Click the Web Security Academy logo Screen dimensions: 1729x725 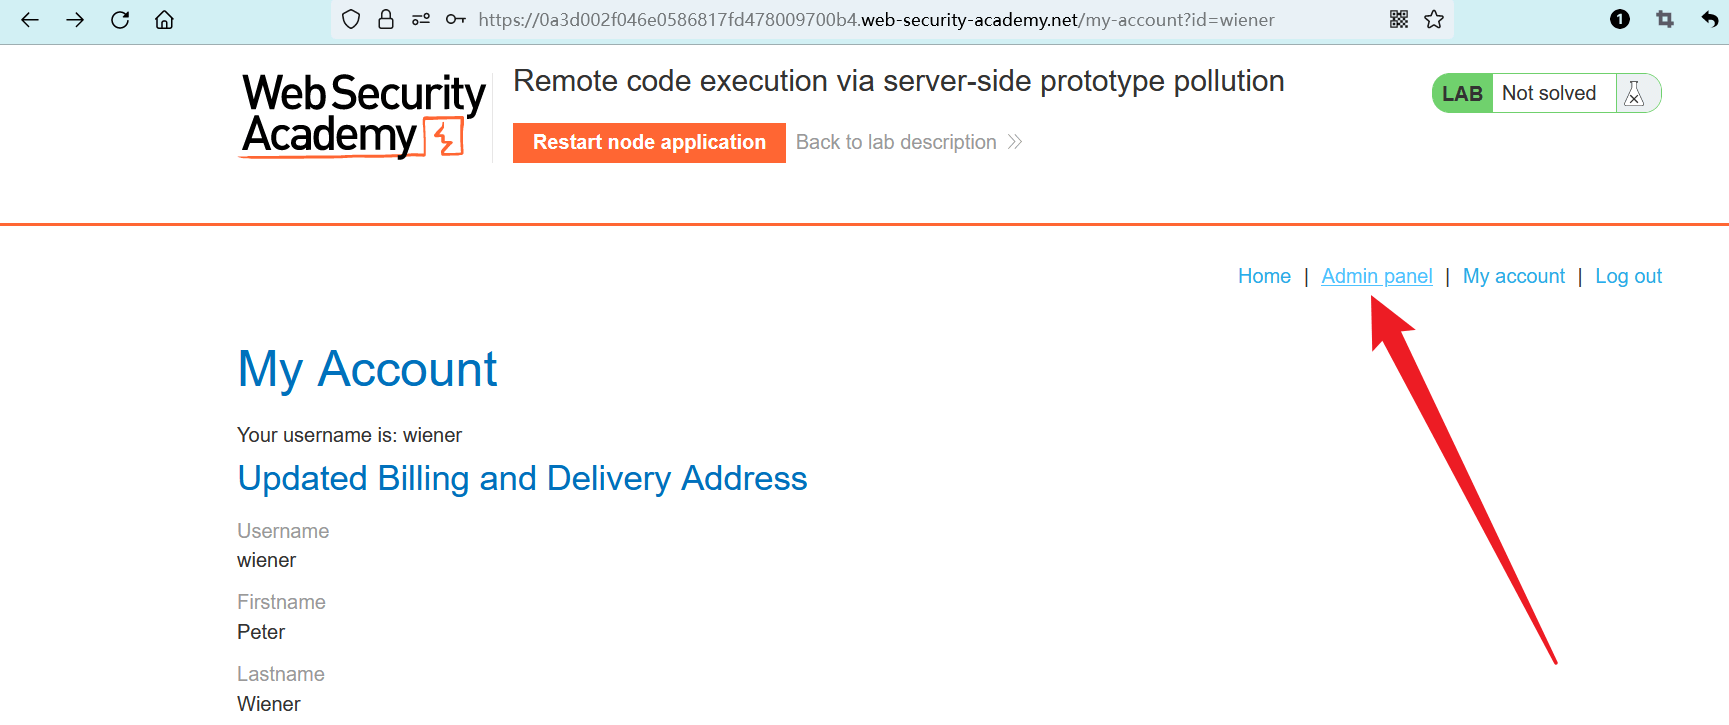click(x=363, y=116)
